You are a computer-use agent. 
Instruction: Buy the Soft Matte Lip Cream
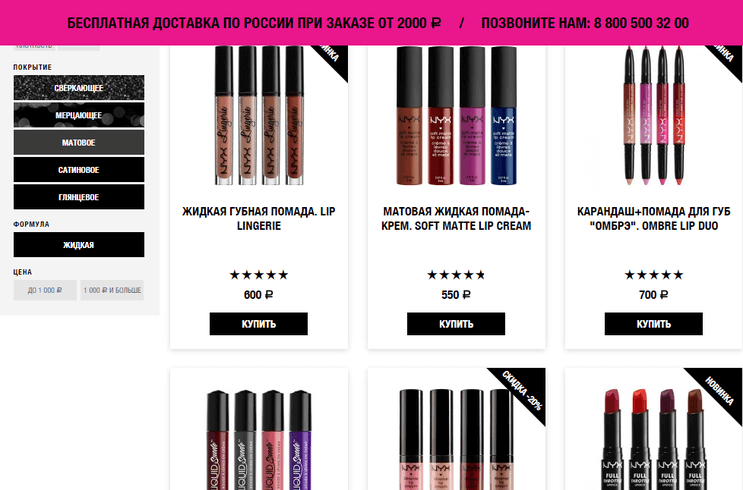[x=456, y=324]
